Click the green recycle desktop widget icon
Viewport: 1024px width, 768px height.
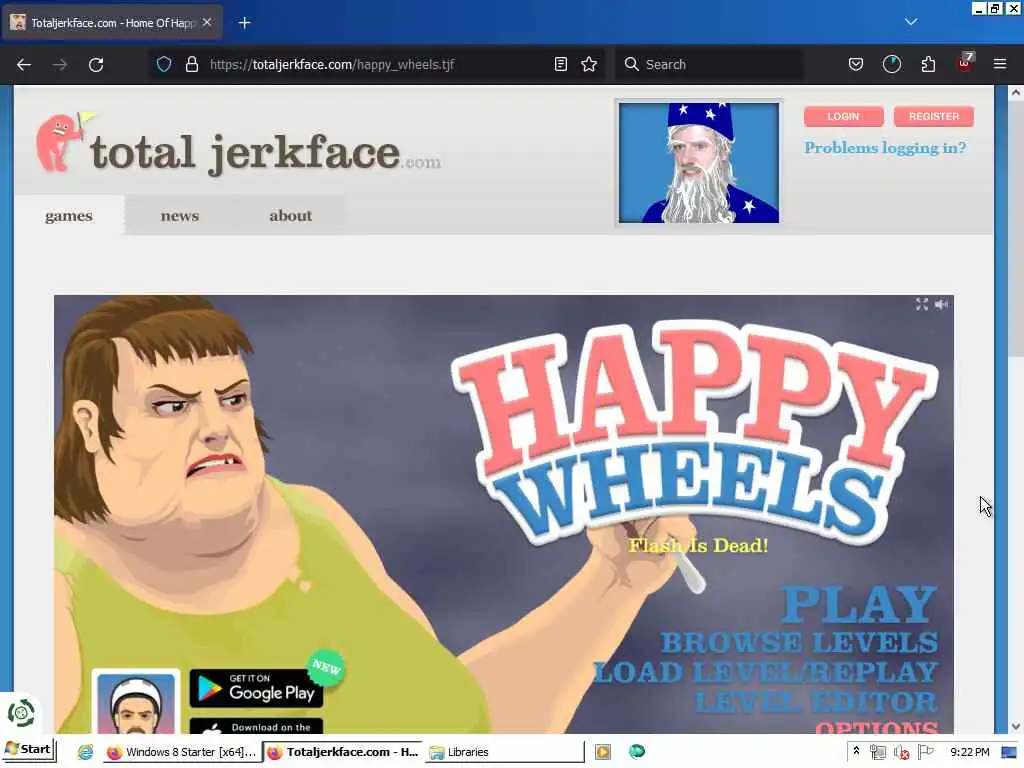click(x=21, y=712)
